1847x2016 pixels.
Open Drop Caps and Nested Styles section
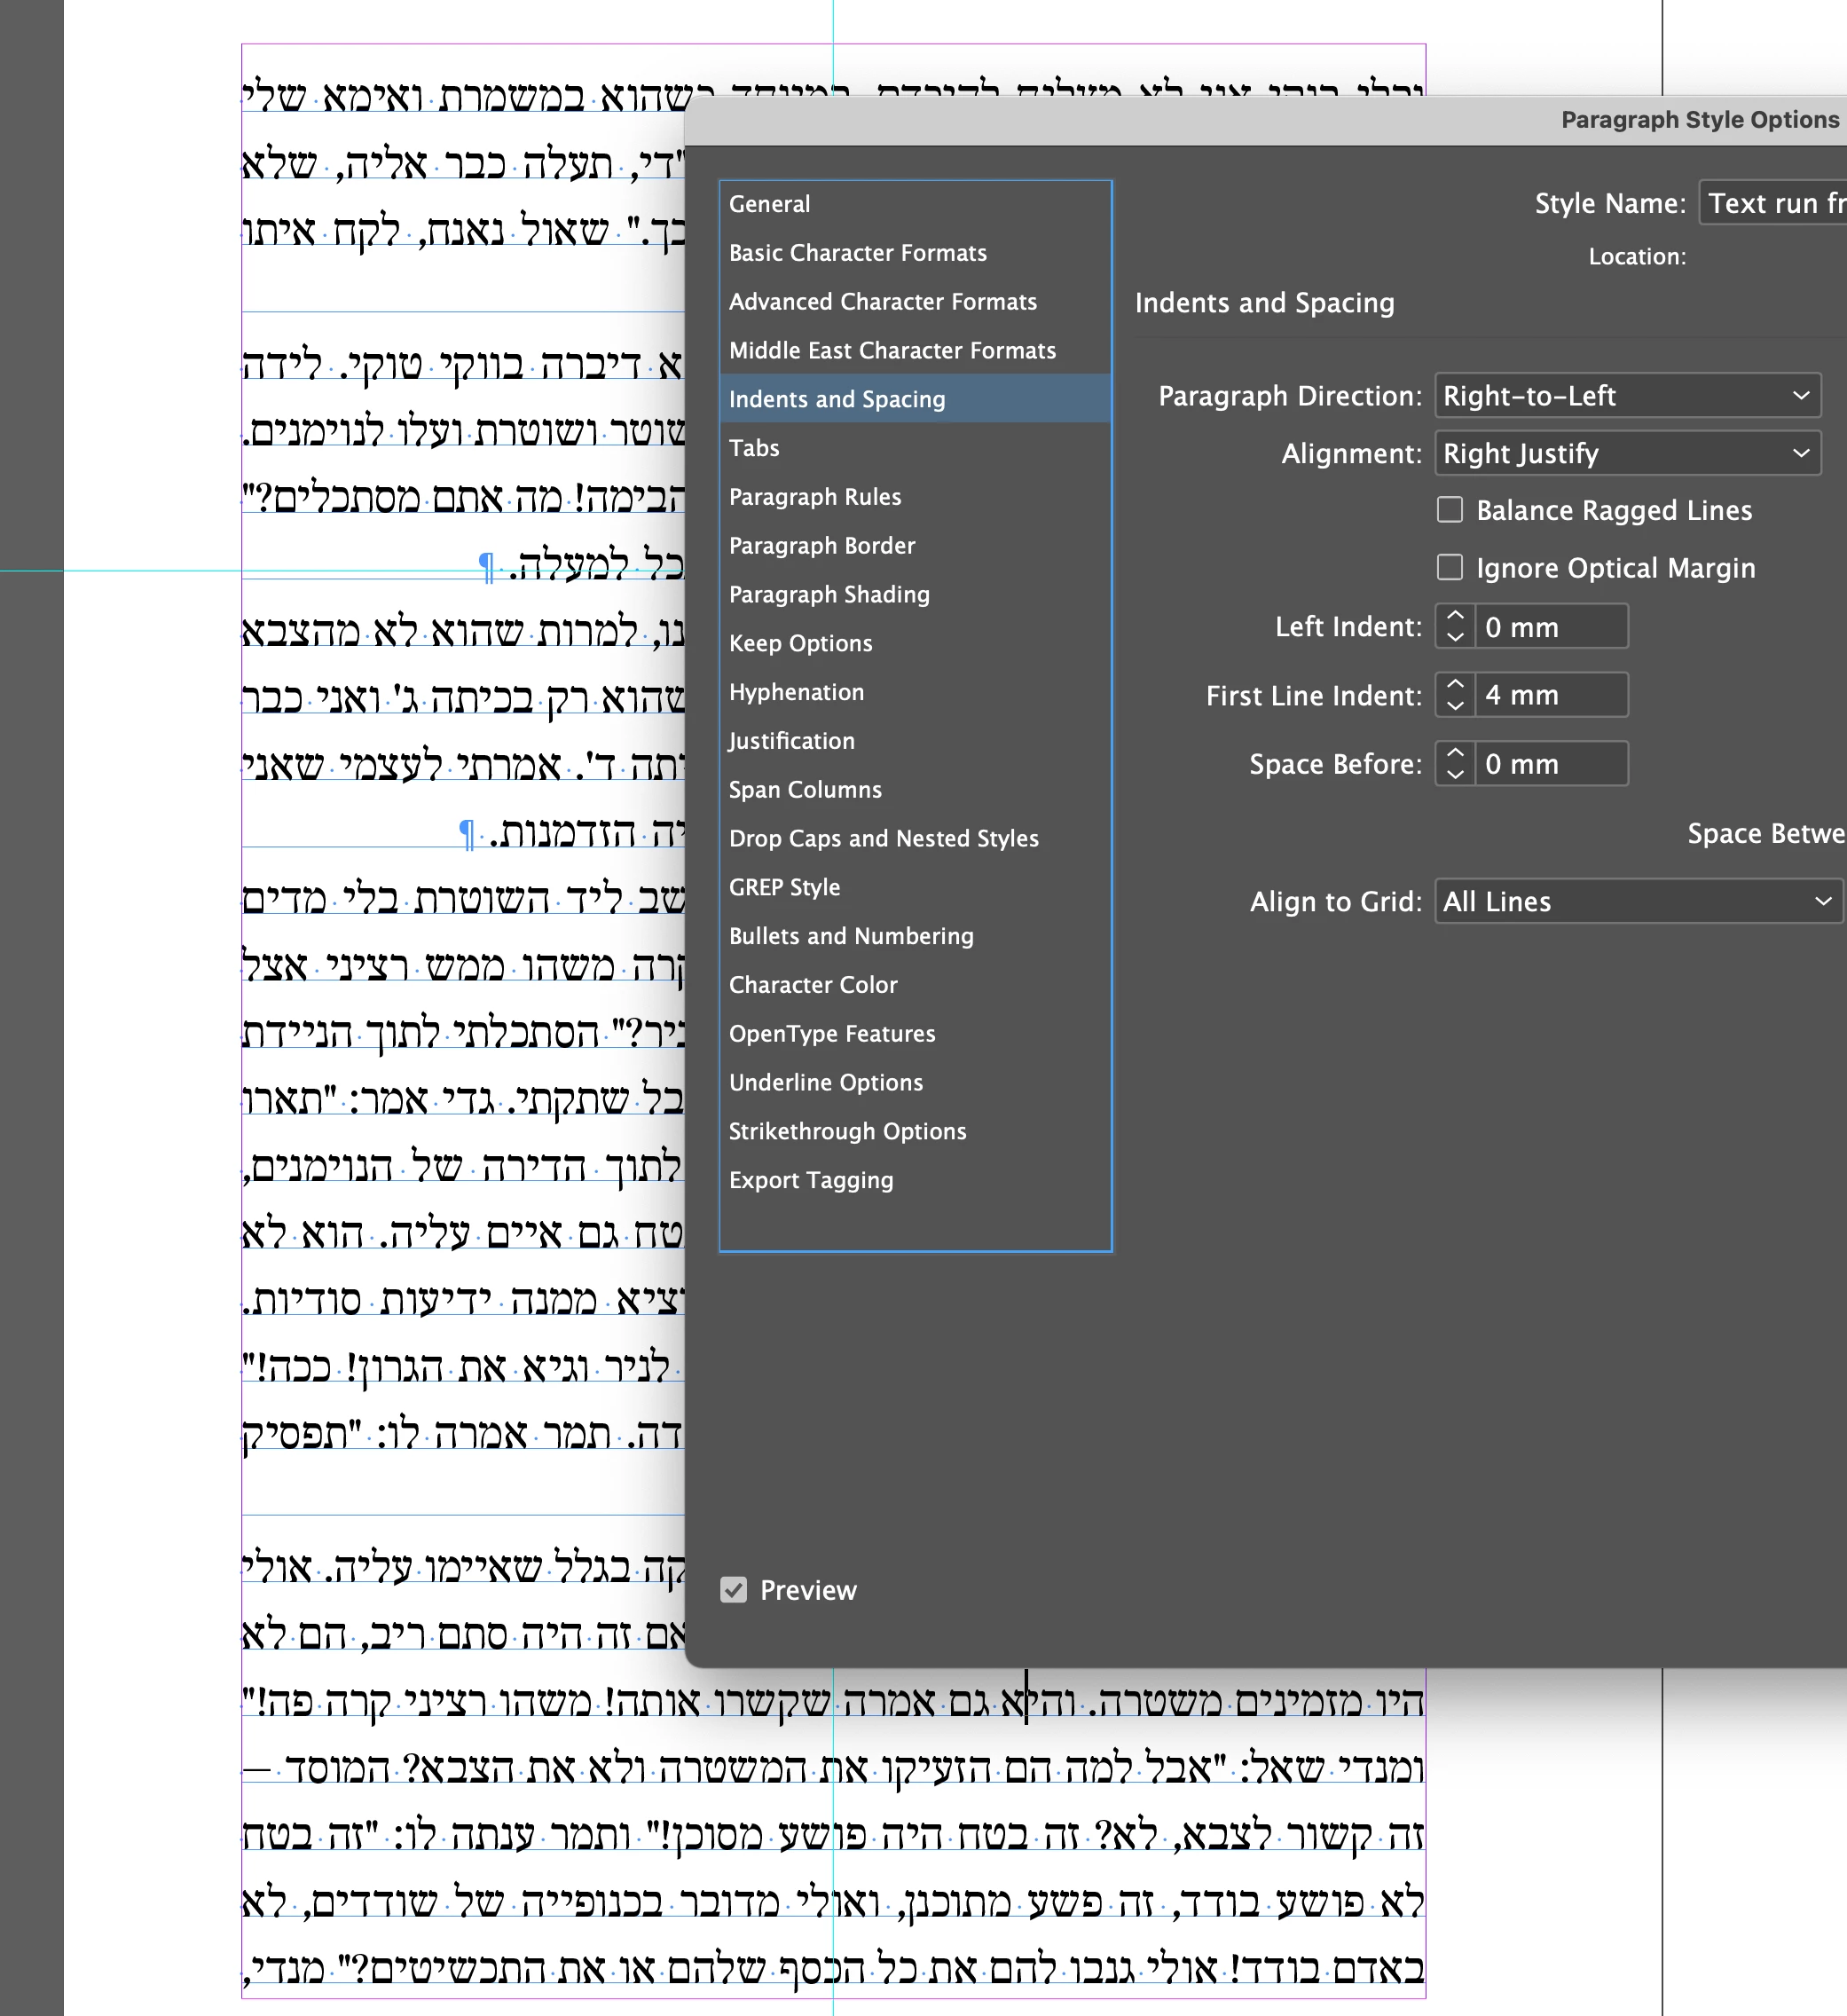coord(883,838)
